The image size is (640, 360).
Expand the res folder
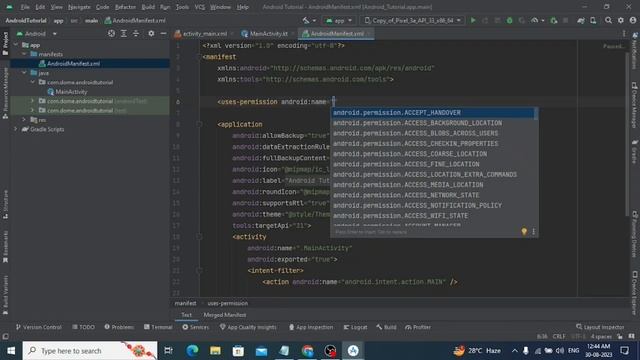pos(24,120)
